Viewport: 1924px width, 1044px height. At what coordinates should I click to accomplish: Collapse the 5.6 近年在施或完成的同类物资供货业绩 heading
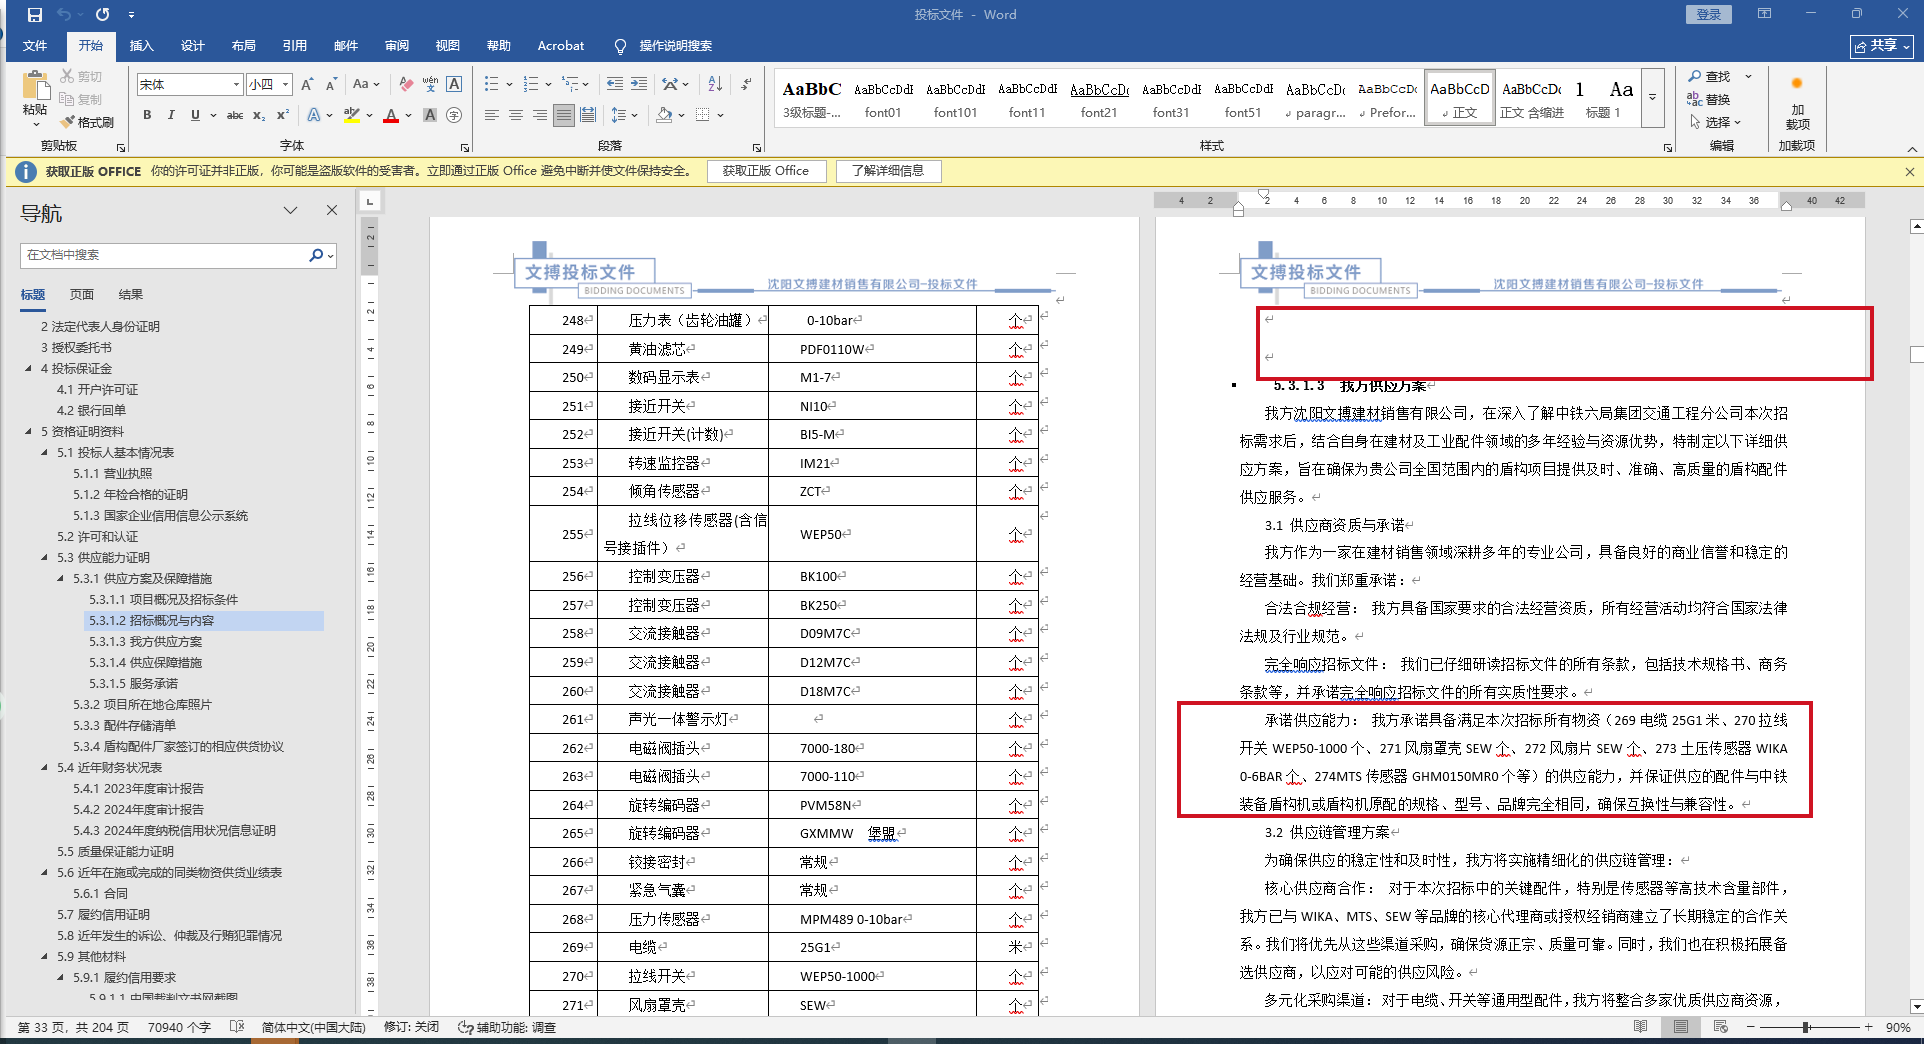point(45,873)
